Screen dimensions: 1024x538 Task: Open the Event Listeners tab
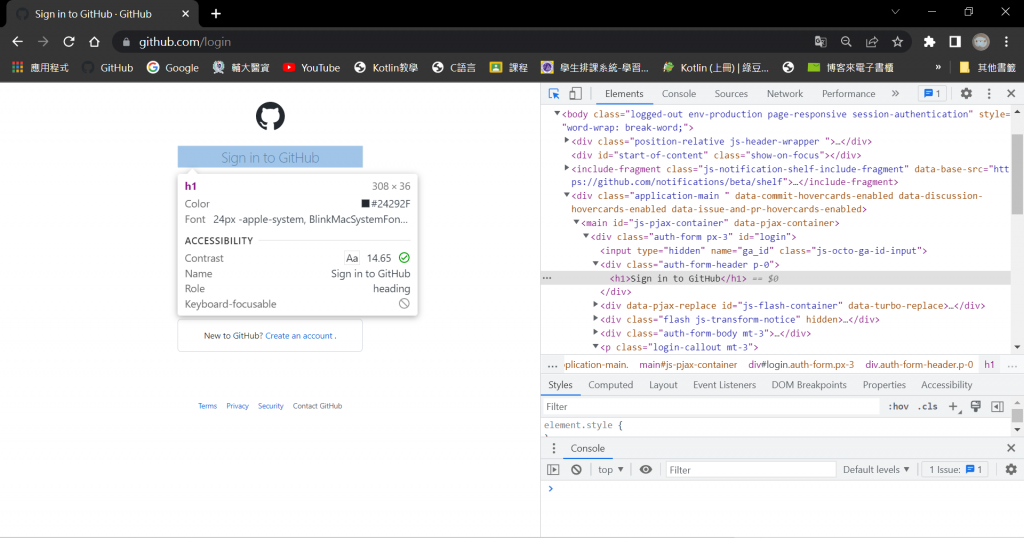(x=724, y=385)
